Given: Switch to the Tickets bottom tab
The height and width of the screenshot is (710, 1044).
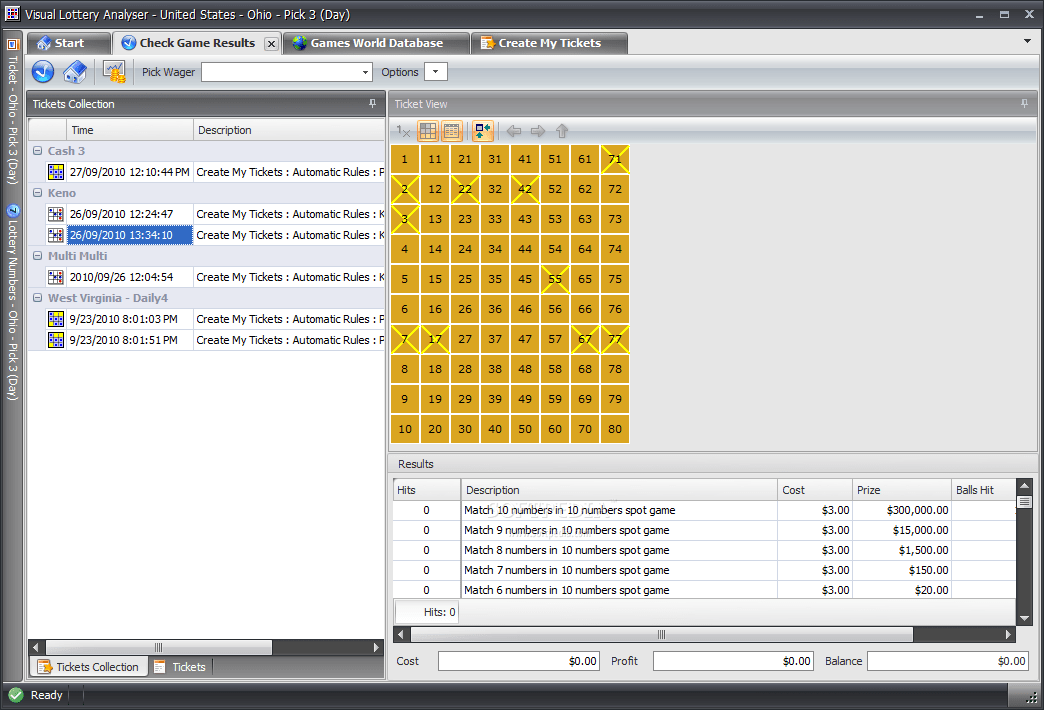Looking at the screenshot, I should [180, 667].
